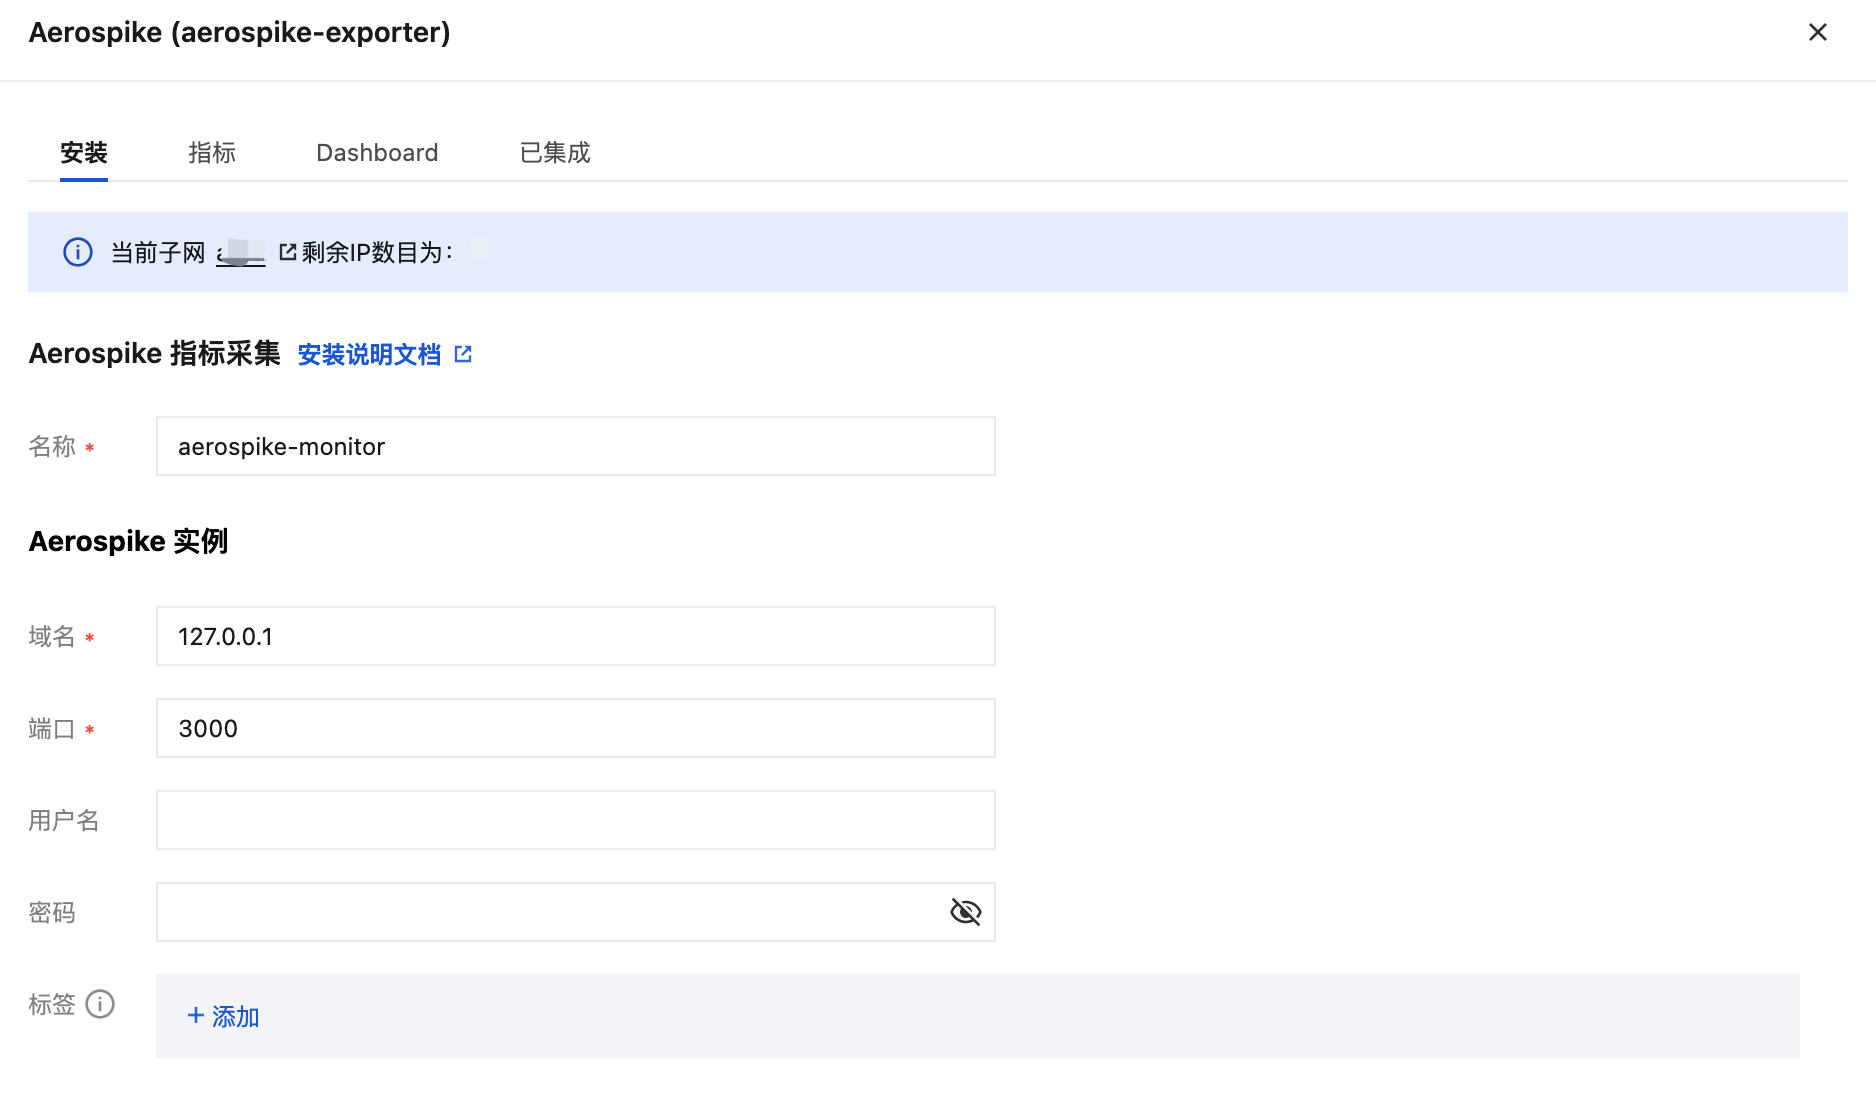Toggle password visibility eye icon
This screenshot has height=1116, width=1876.
[x=965, y=912]
